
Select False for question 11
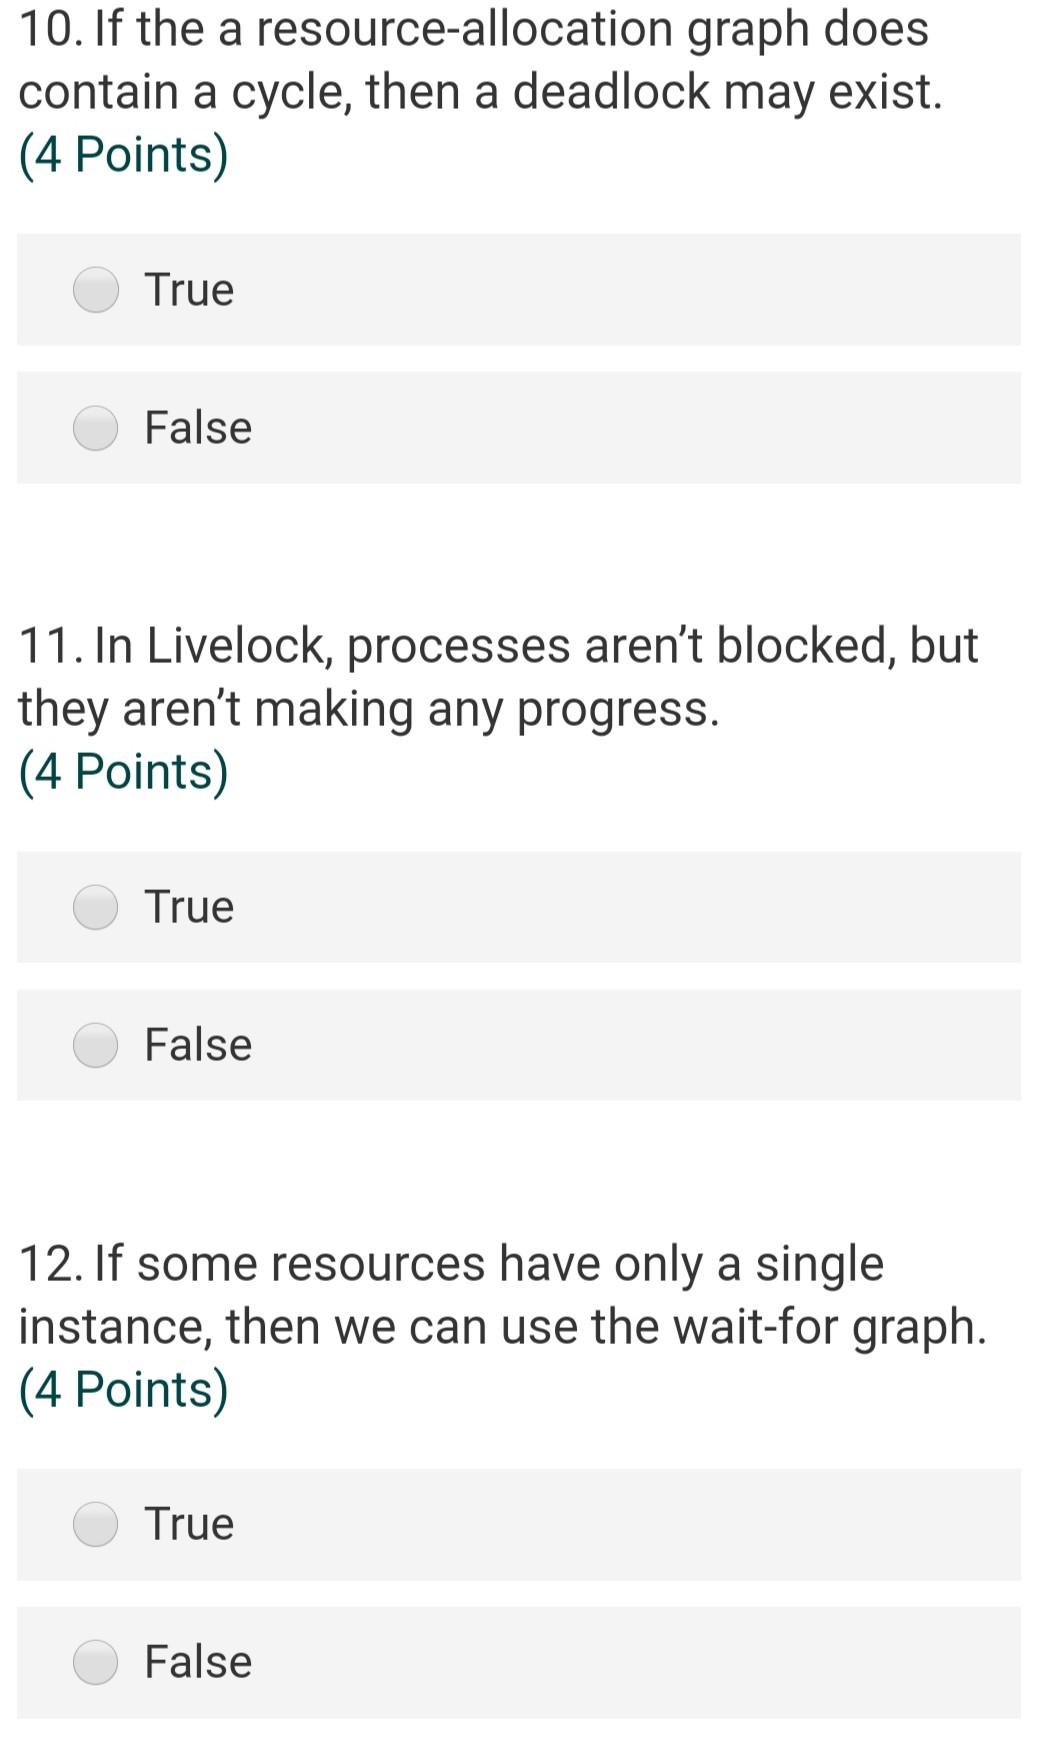click(x=95, y=1044)
